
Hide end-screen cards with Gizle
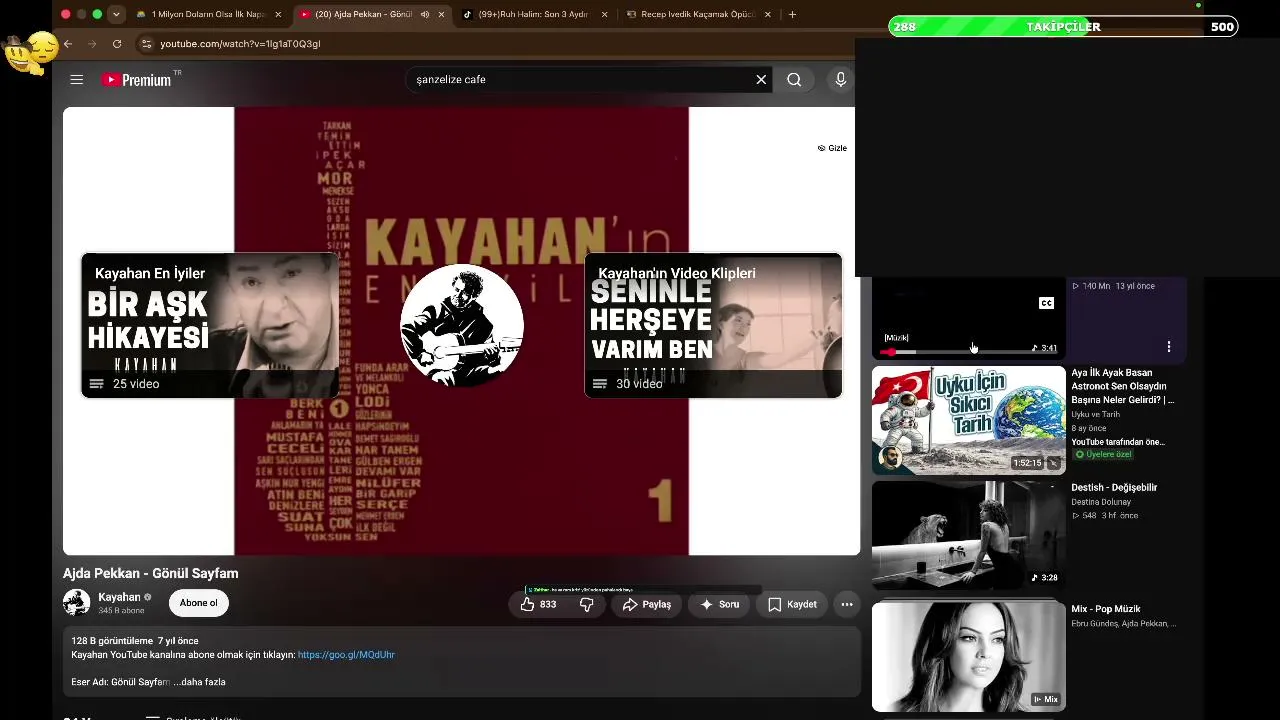(832, 148)
